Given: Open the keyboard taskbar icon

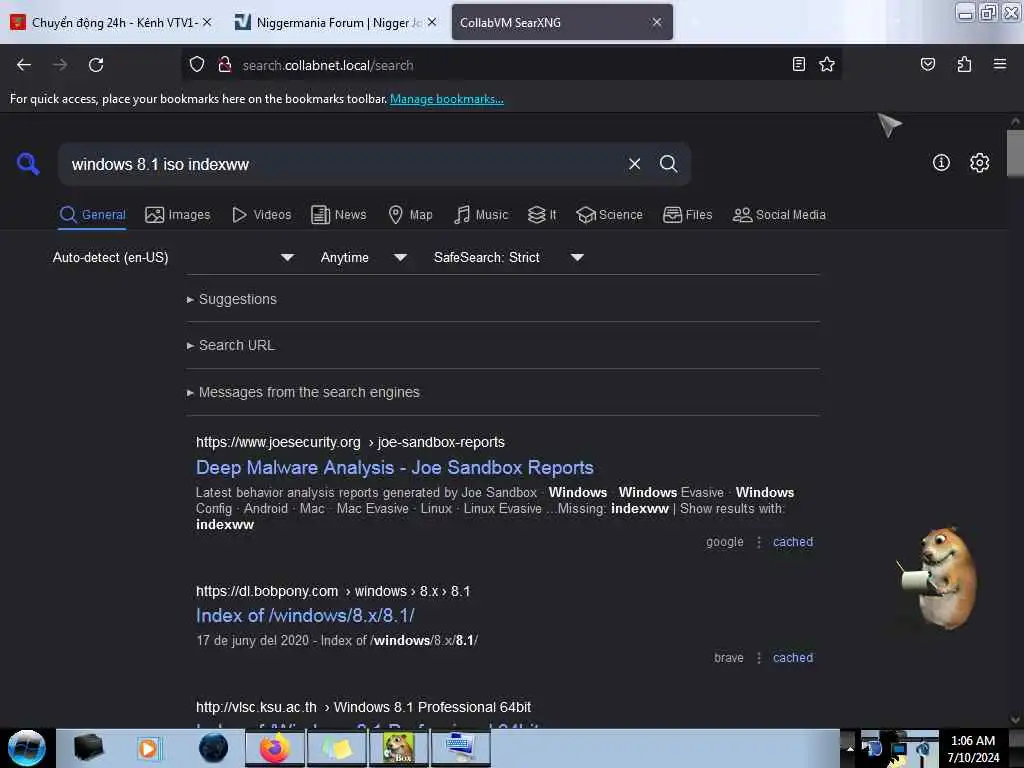Looking at the screenshot, I should click(460, 748).
